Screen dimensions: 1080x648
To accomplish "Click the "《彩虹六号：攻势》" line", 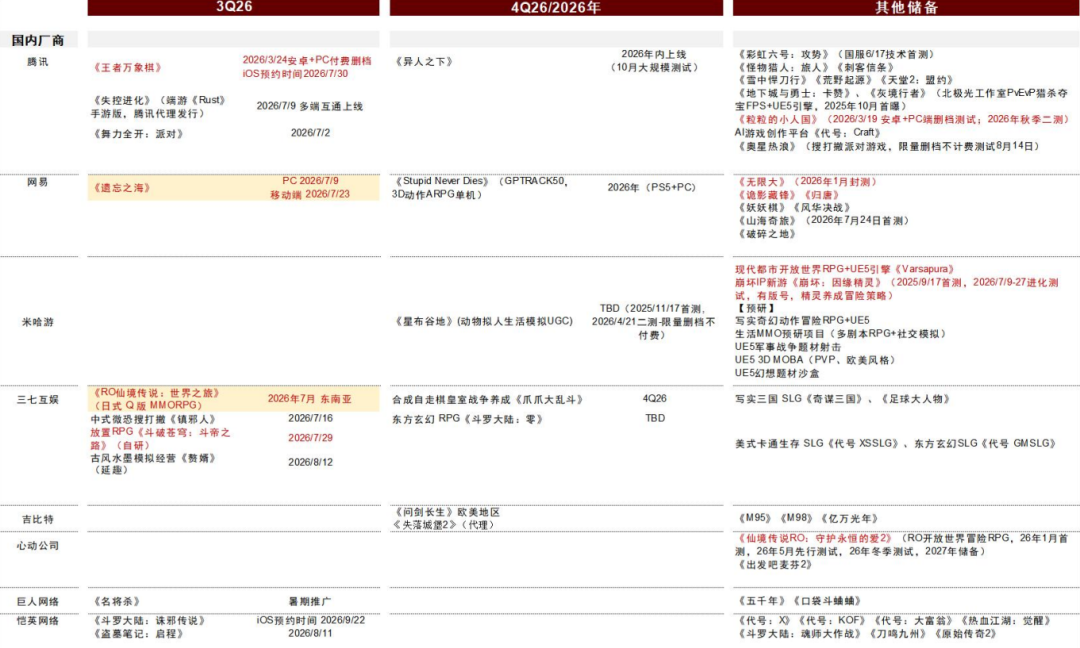I will [x=835, y=54].
